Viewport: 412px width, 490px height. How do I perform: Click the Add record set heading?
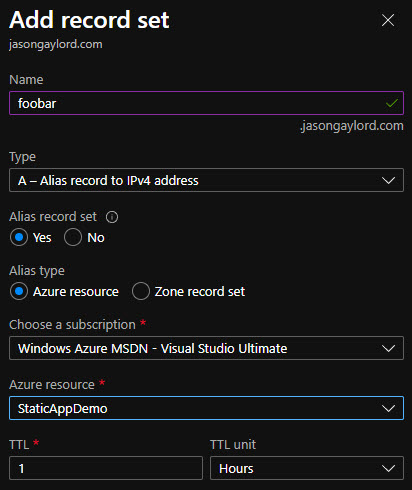(89, 20)
